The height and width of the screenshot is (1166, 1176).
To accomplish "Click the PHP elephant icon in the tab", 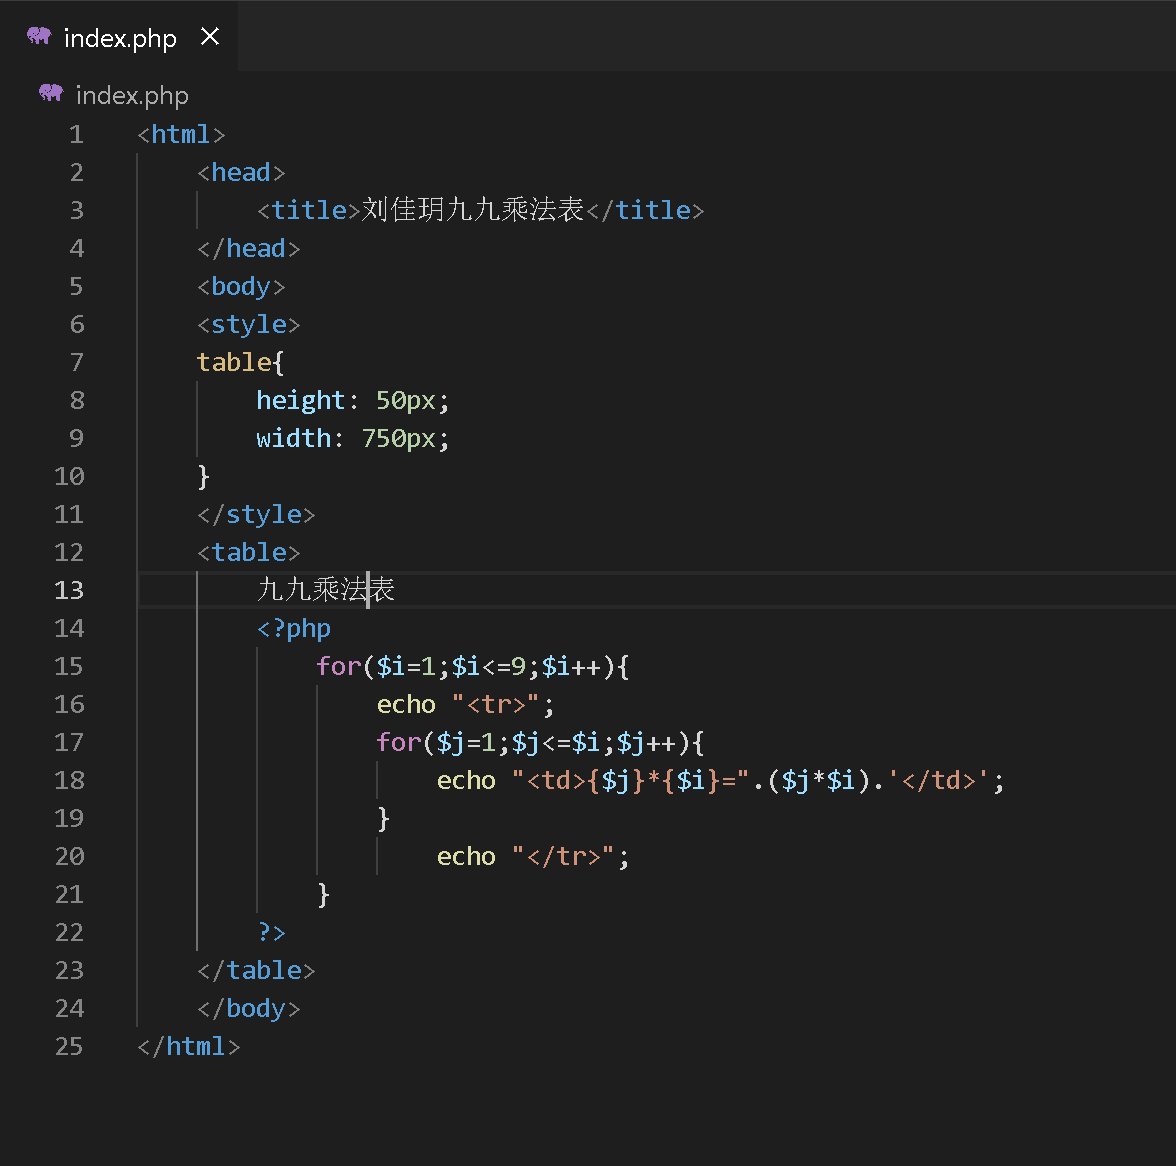I will 39,37.
